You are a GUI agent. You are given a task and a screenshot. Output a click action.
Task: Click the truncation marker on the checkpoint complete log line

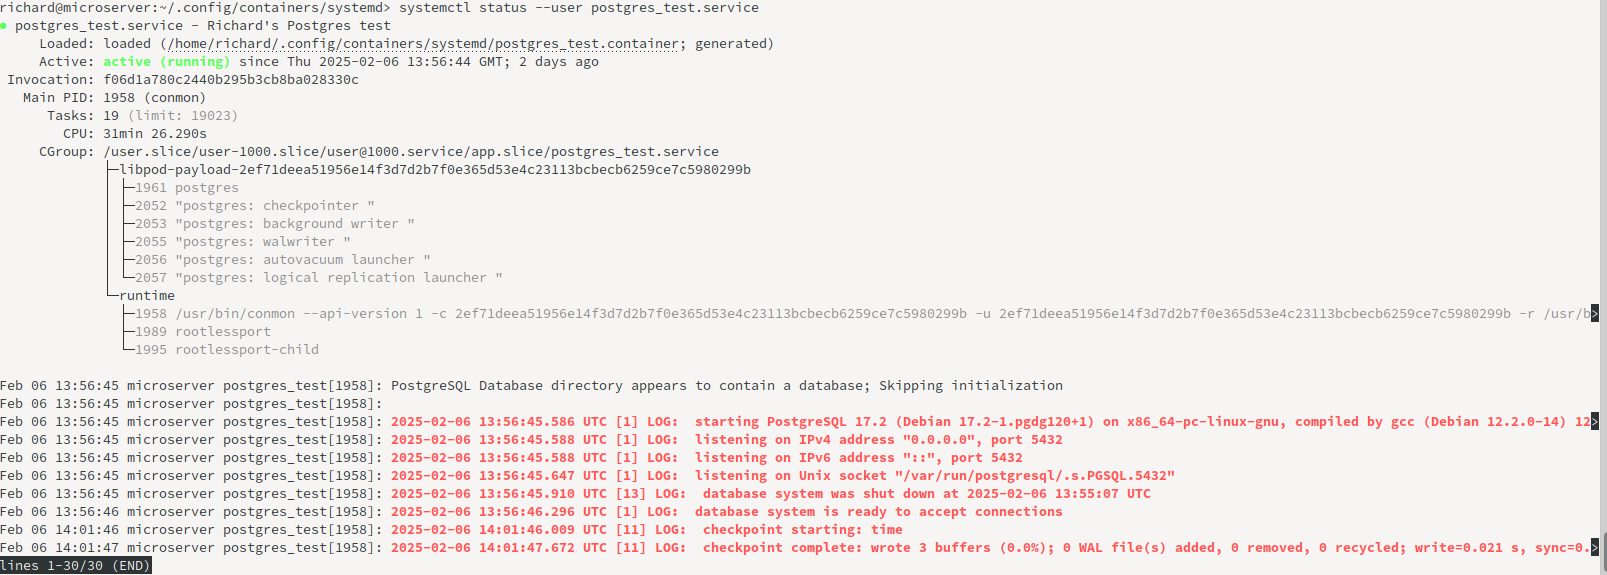click(1595, 548)
